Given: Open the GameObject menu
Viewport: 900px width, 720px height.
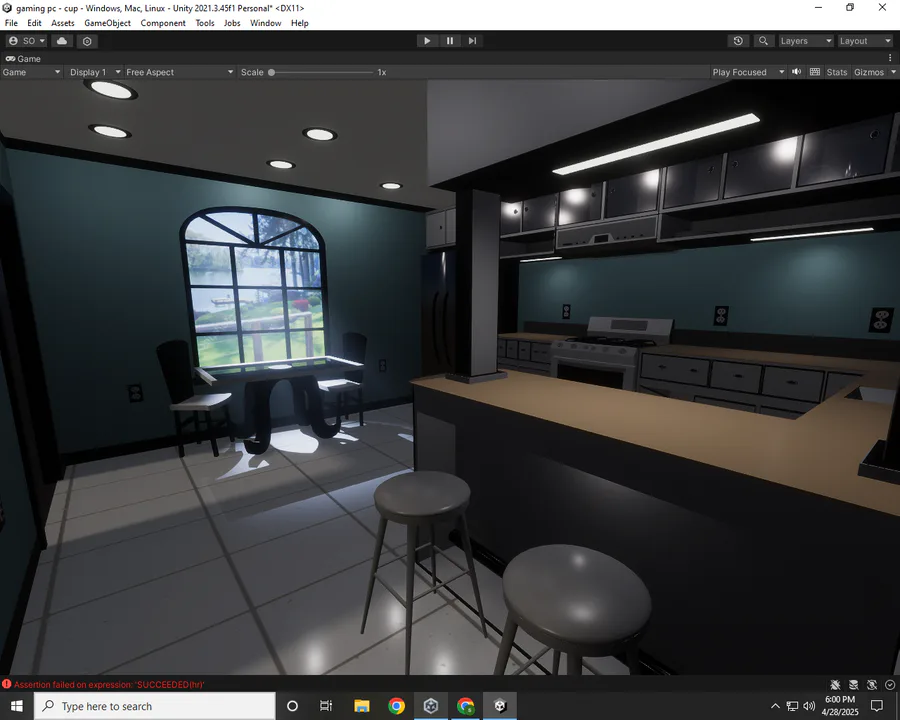Looking at the screenshot, I should point(107,23).
